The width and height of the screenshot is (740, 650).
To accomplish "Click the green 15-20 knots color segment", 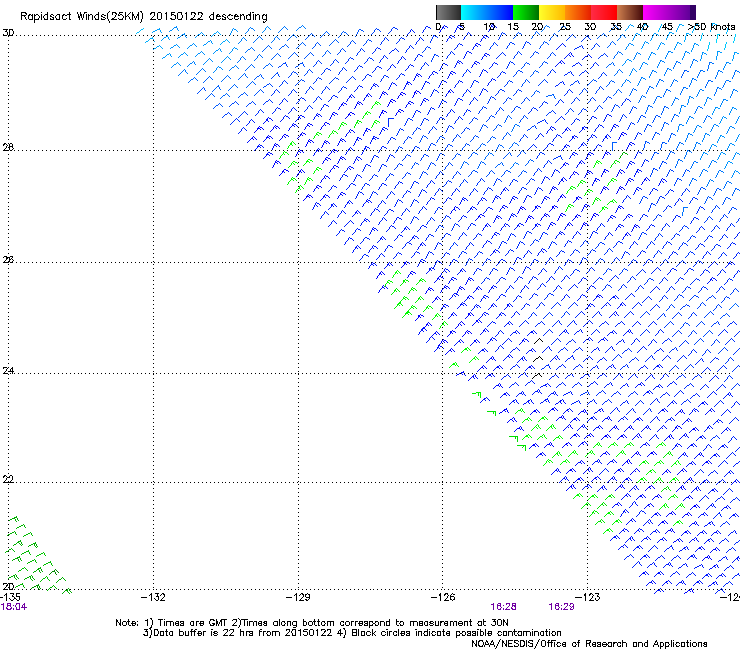I will [x=526, y=12].
